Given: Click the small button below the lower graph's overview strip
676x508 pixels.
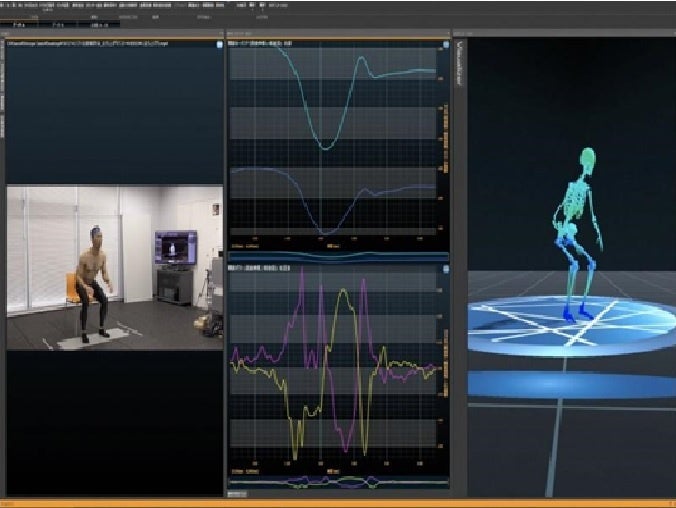Looking at the screenshot, I should [237, 494].
